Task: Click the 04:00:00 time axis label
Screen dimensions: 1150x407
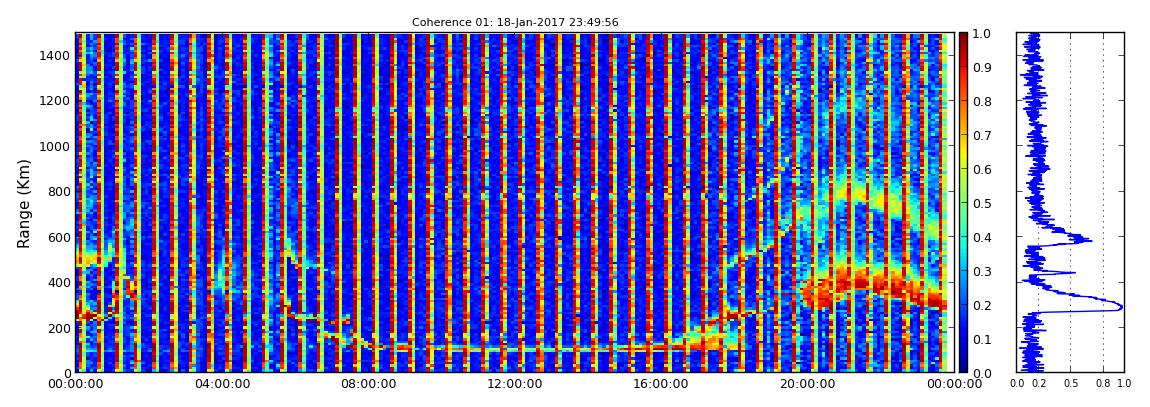Action: [221, 384]
